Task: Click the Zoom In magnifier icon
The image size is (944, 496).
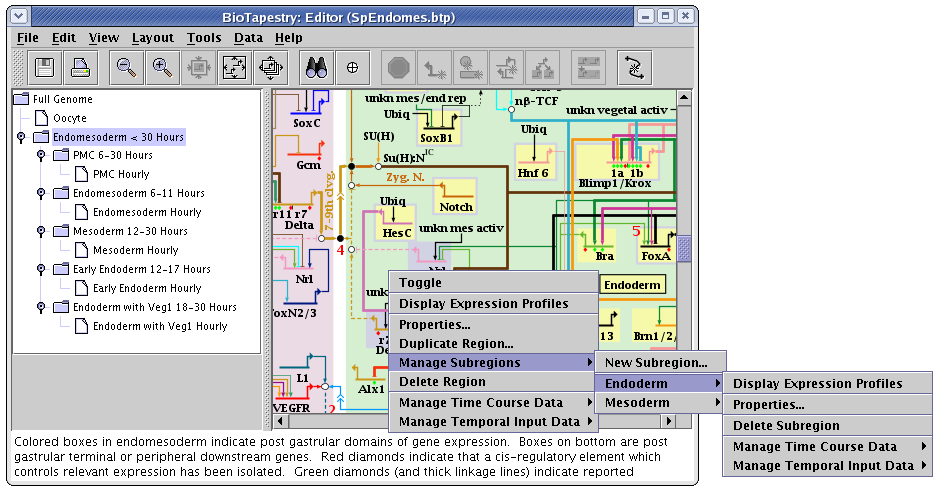Action: [161, 67]
